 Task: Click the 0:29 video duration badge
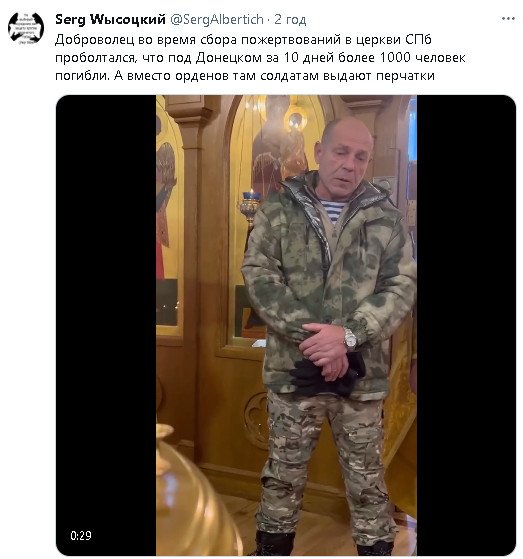point(81,535)
